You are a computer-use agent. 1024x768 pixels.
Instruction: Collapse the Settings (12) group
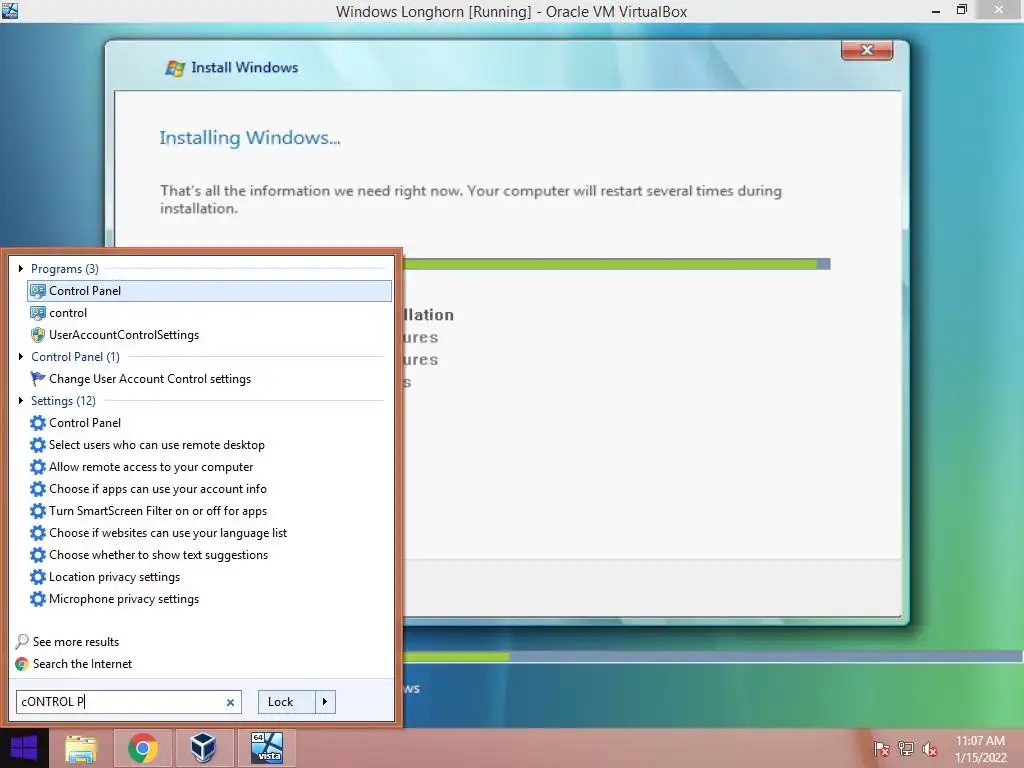pyautogui.click(x=21, y=400)
